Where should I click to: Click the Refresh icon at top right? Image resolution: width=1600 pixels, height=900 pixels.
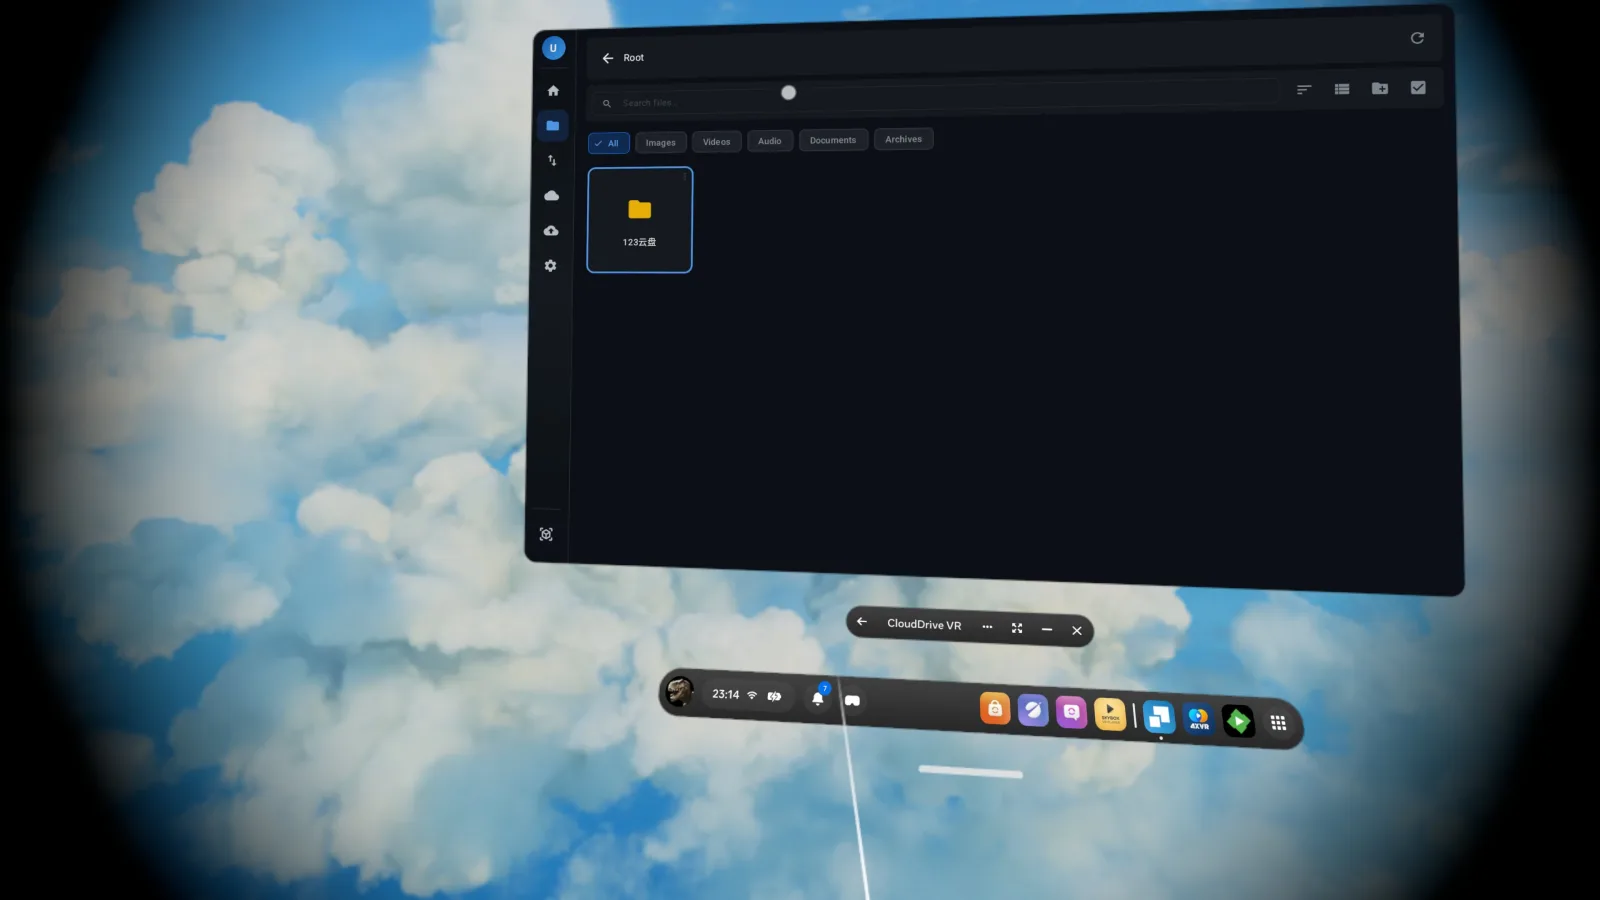coord(1417,38)
